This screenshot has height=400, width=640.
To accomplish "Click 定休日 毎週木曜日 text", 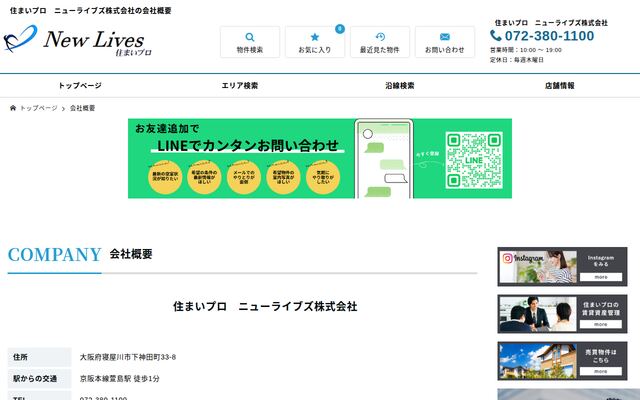I will tap(517, 60).
